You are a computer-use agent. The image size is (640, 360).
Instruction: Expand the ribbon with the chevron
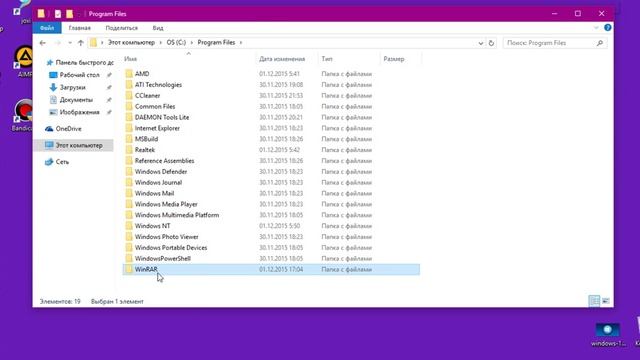(596, 28)
